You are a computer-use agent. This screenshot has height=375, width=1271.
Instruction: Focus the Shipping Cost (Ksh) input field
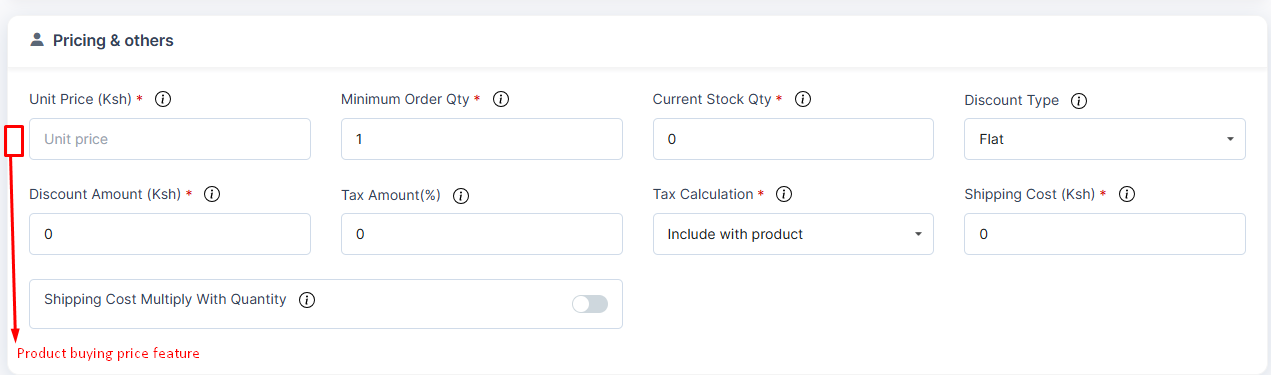click(1105, 234)
